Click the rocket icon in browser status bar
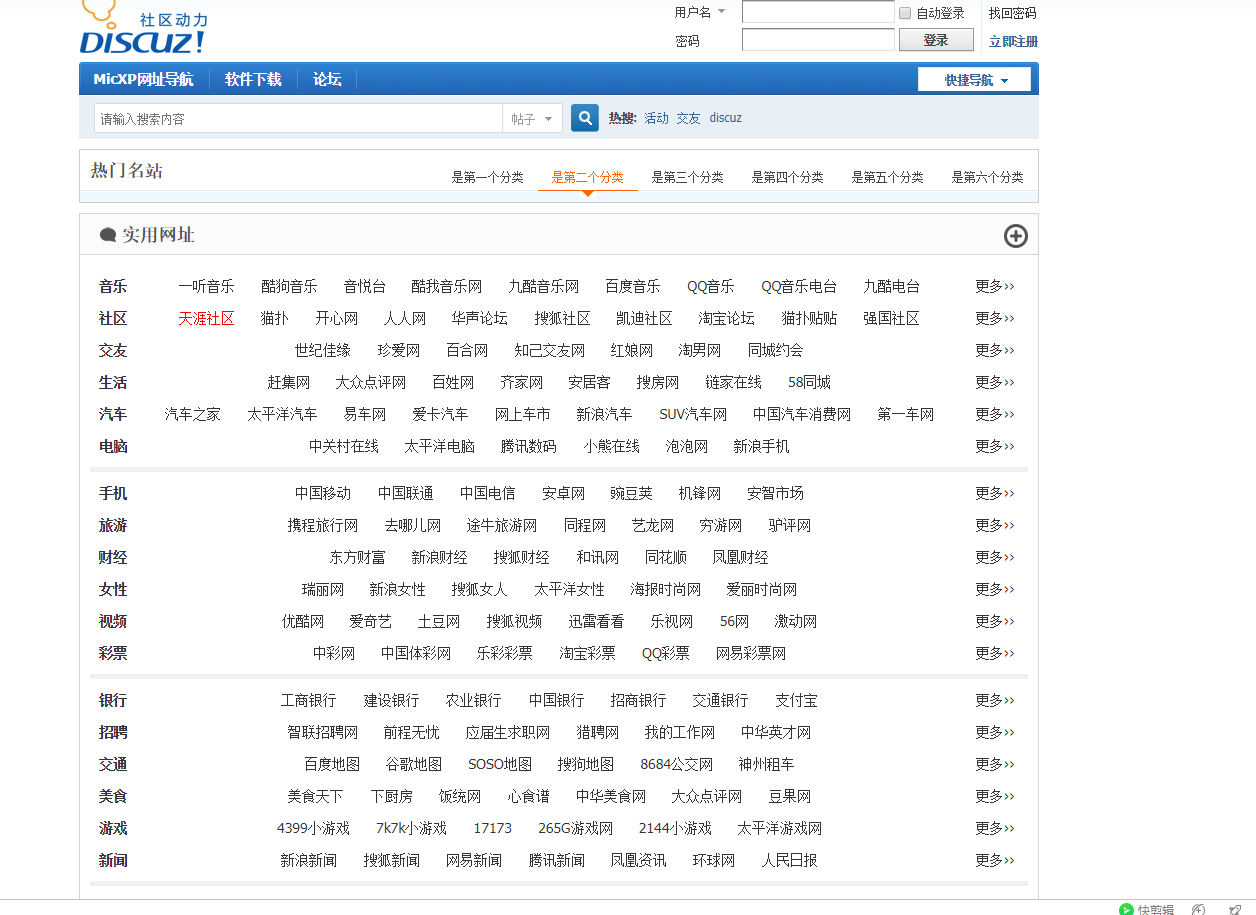The width and height of the screenshot is (1256, 915). click(x=1235, y=909)
